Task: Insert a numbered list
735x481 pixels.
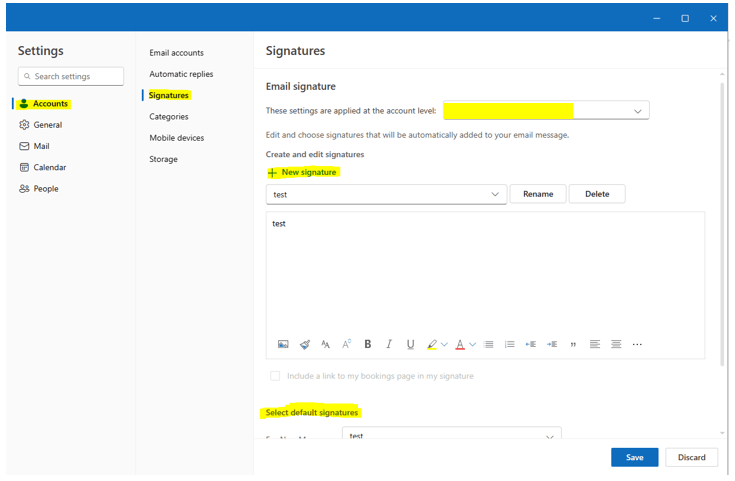Action: [x=510, y=345]
